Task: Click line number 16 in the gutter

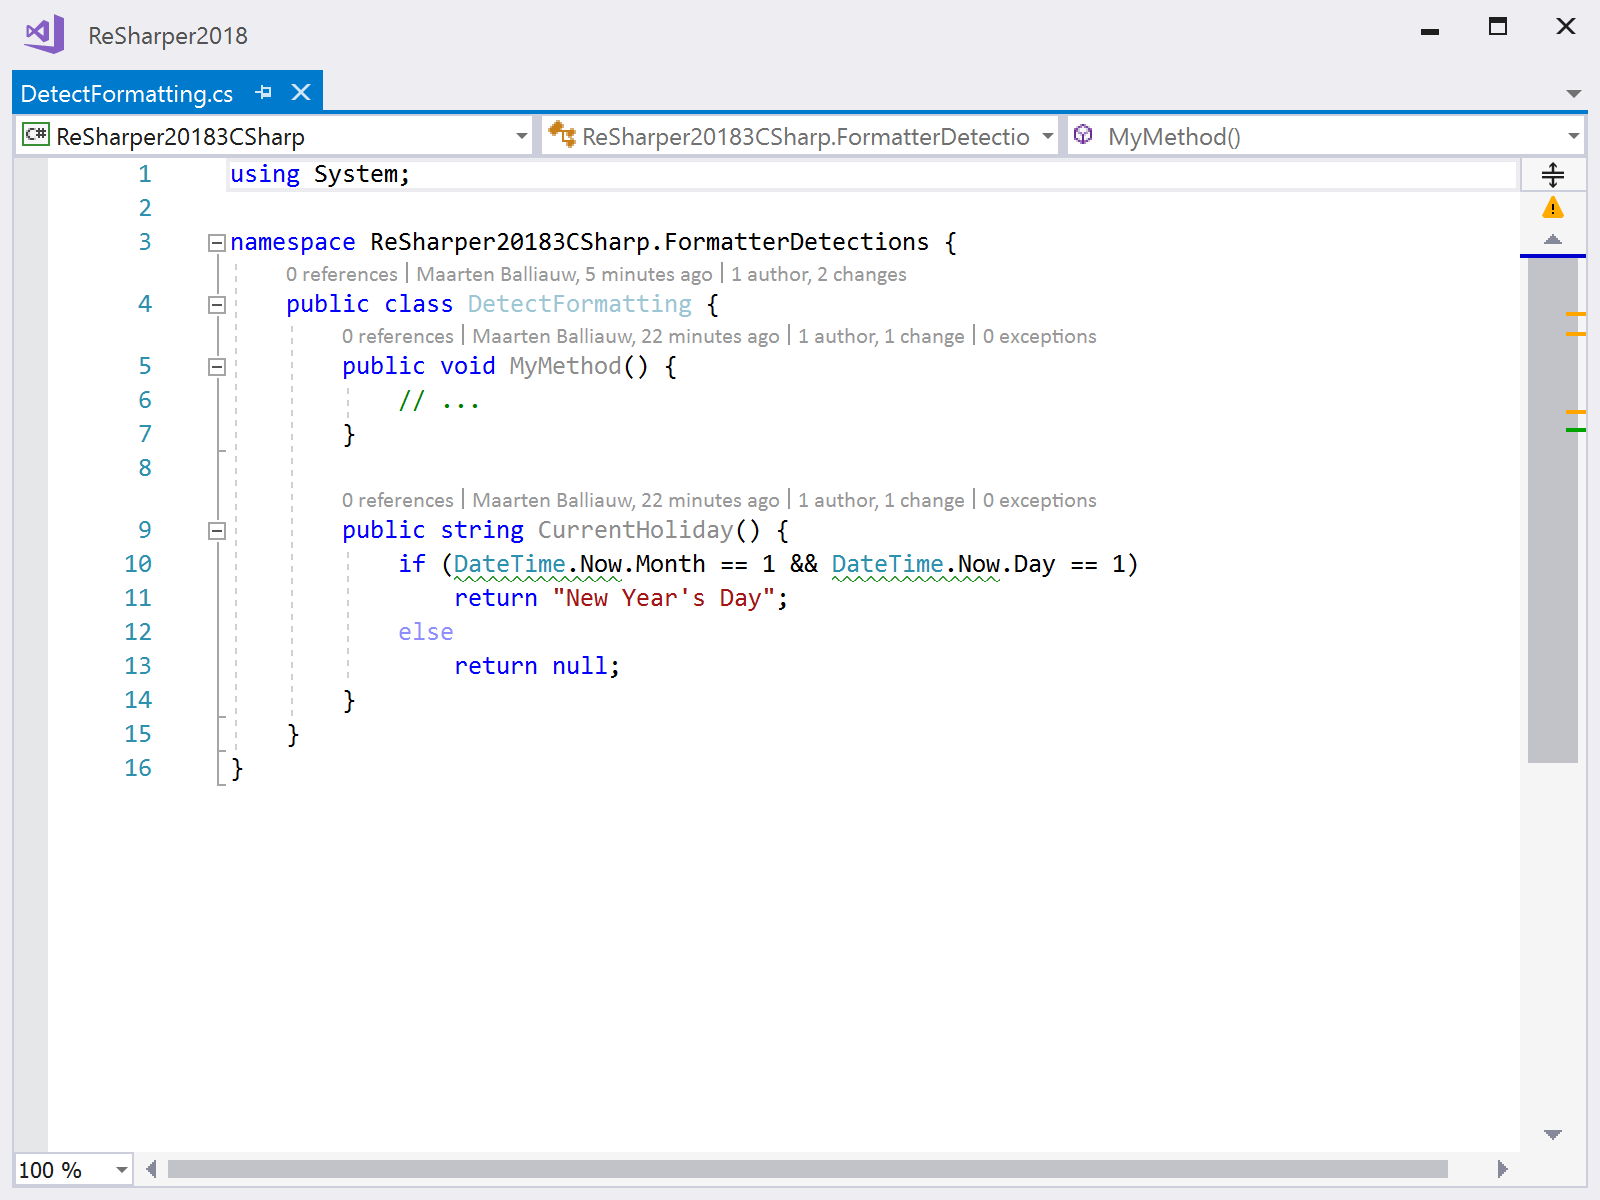Action: [x=138, y=768]
